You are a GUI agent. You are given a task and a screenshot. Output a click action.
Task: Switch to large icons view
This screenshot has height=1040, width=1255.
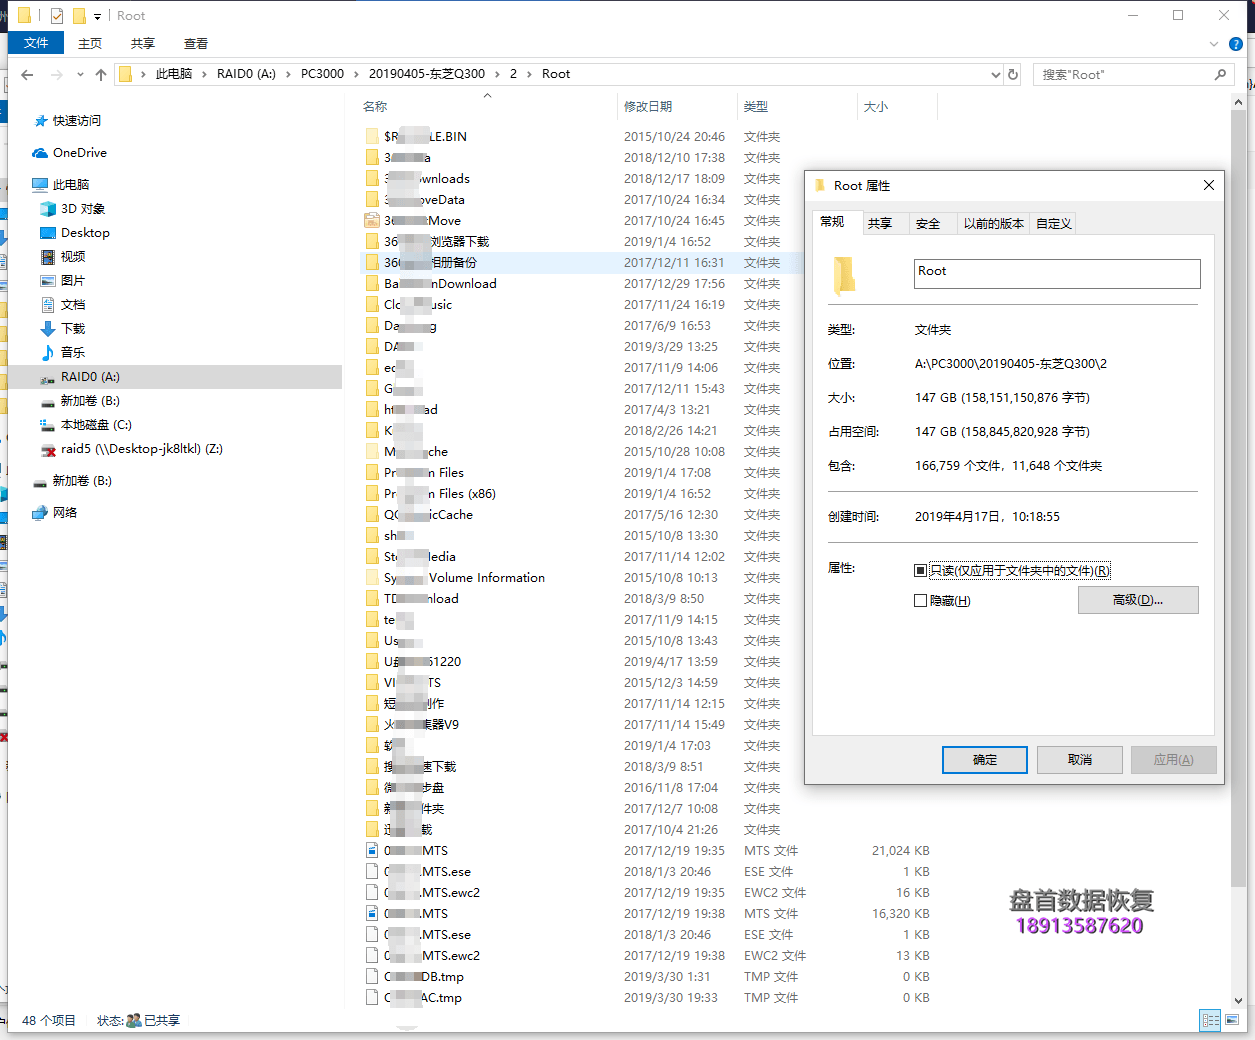[1232, 1021]
